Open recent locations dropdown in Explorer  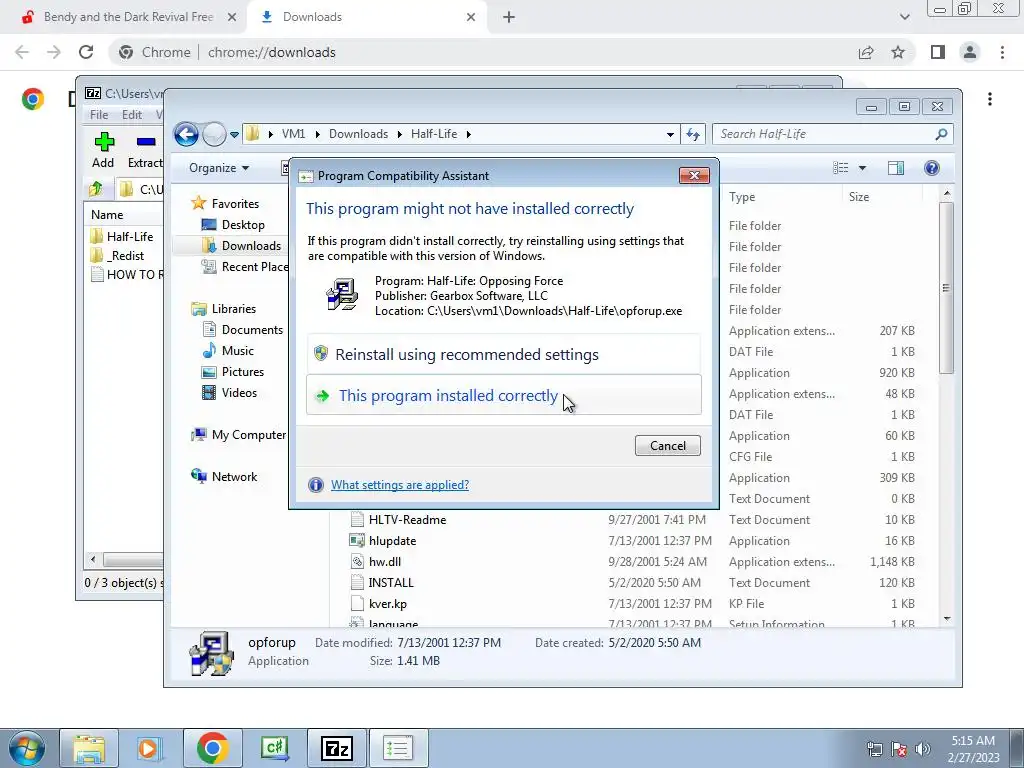point(234,135)
